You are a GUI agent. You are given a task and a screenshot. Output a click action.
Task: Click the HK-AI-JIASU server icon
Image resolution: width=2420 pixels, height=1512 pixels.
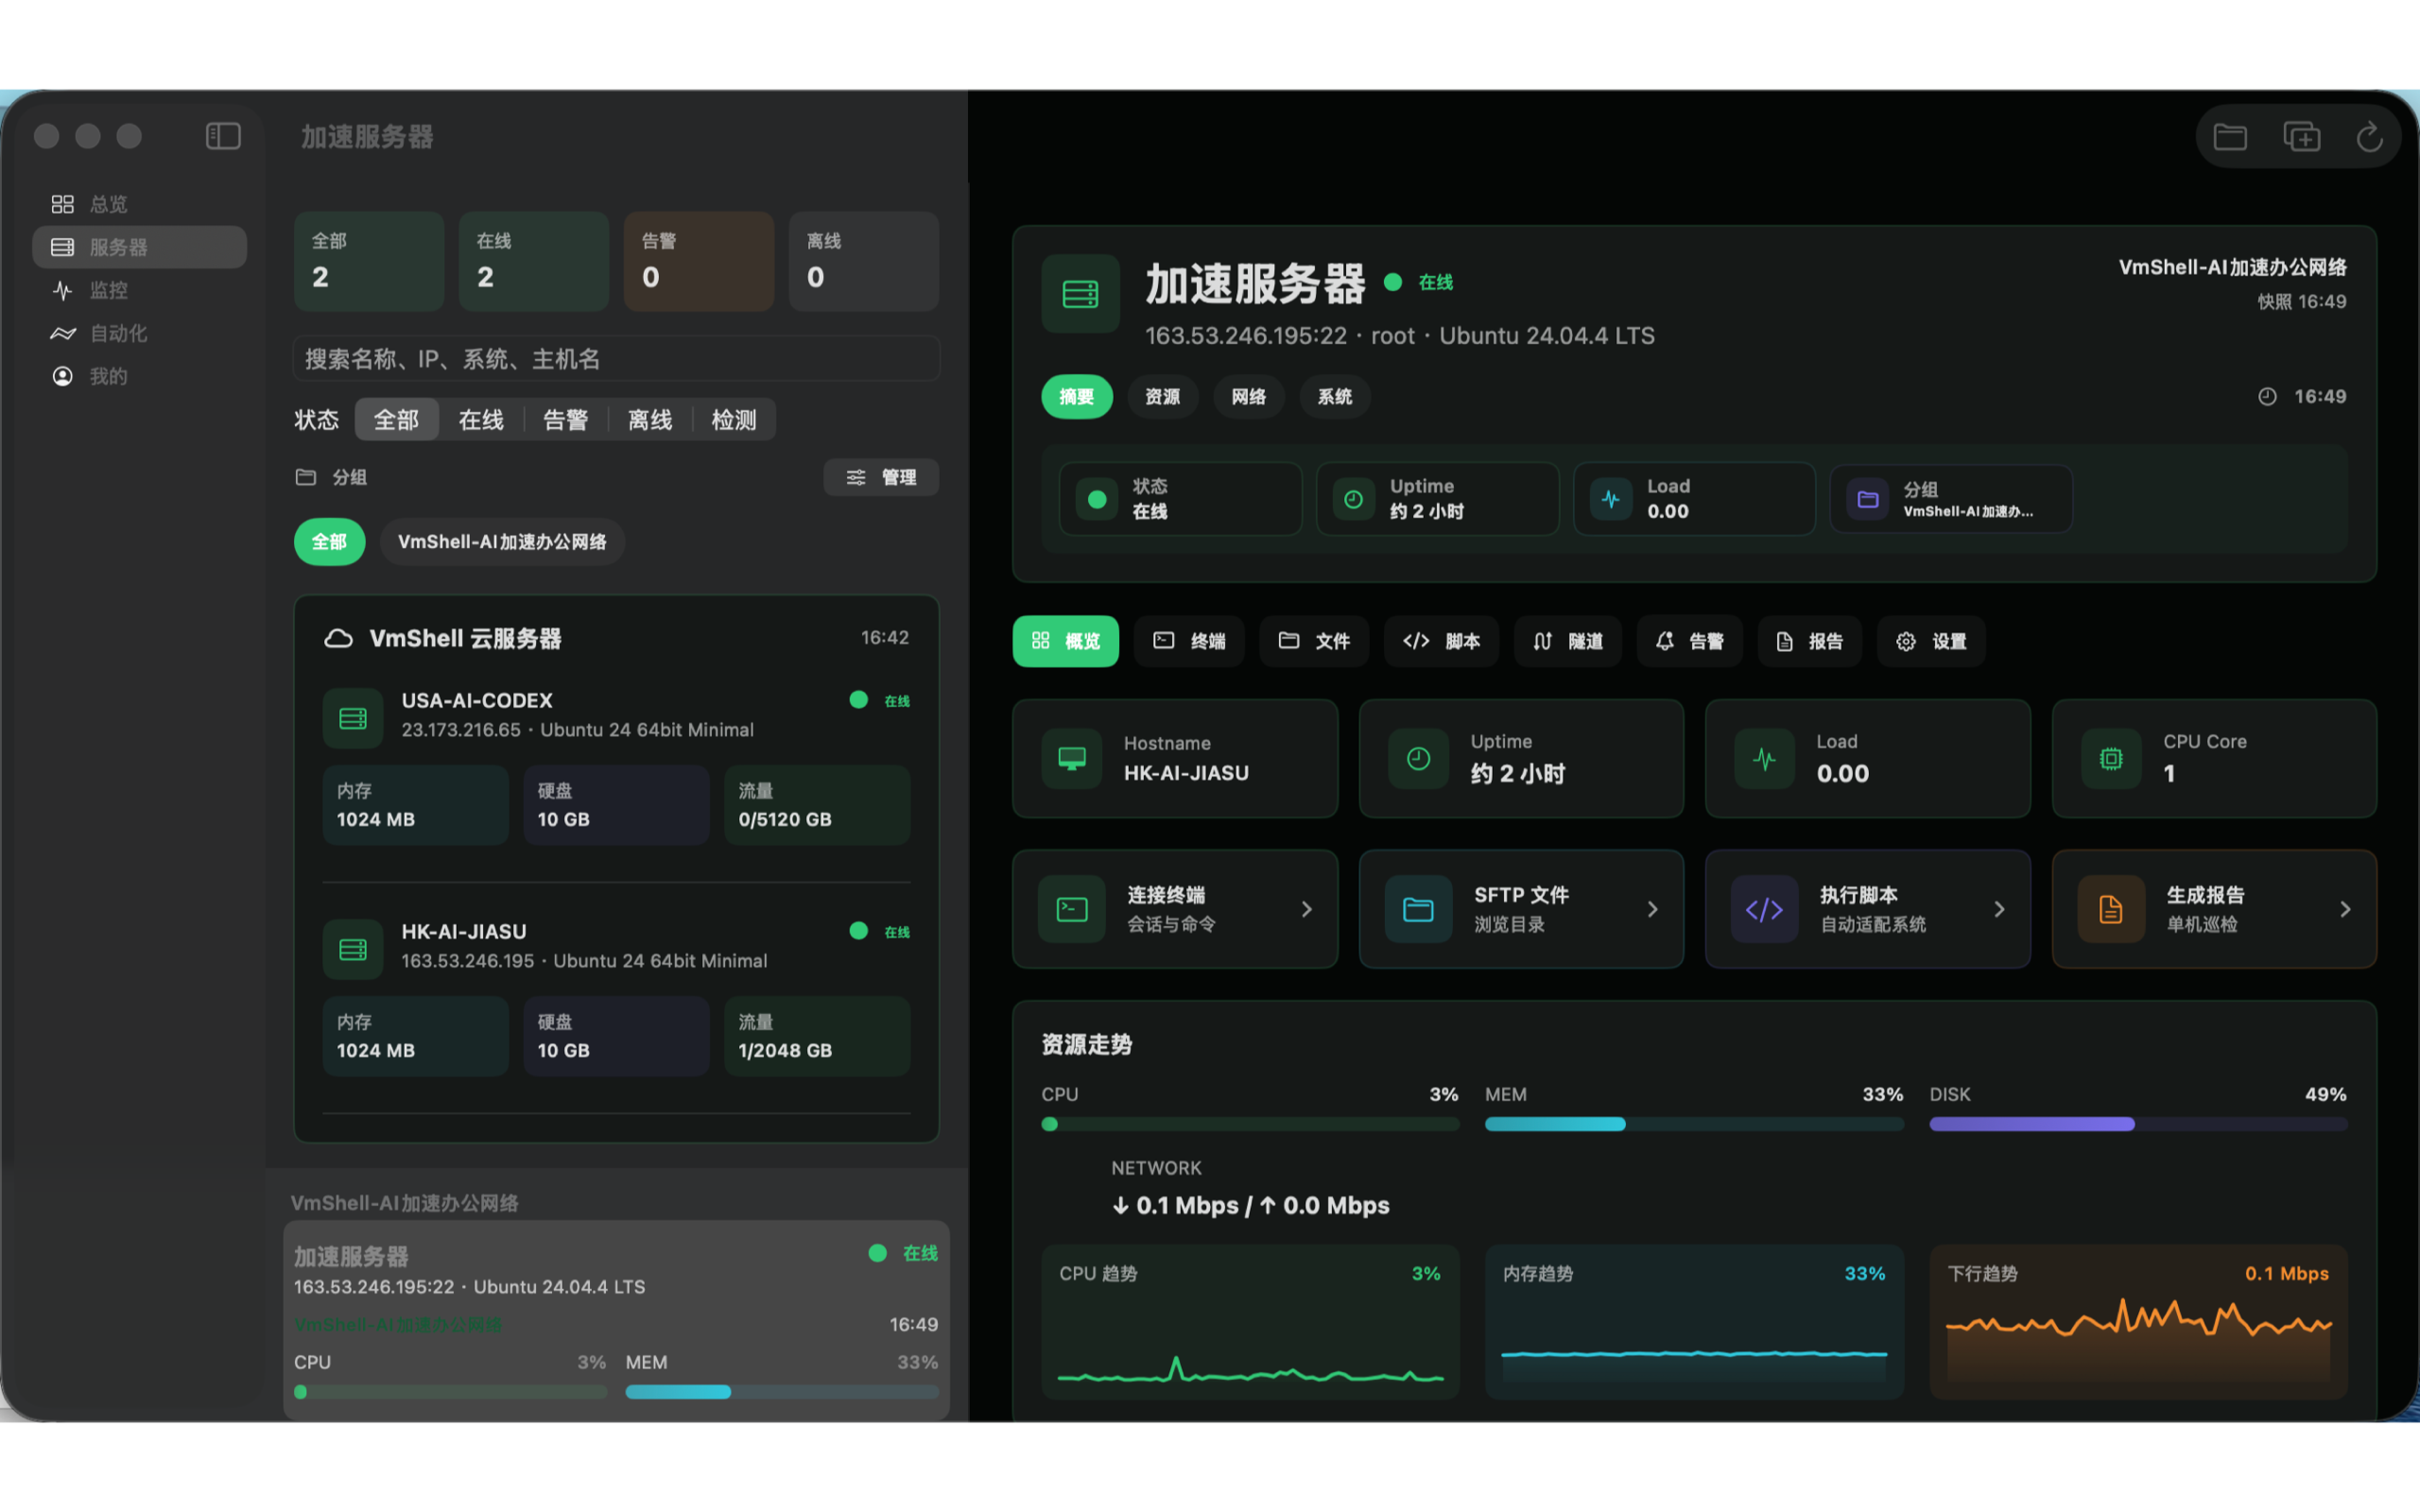click(x=353, y=949)
